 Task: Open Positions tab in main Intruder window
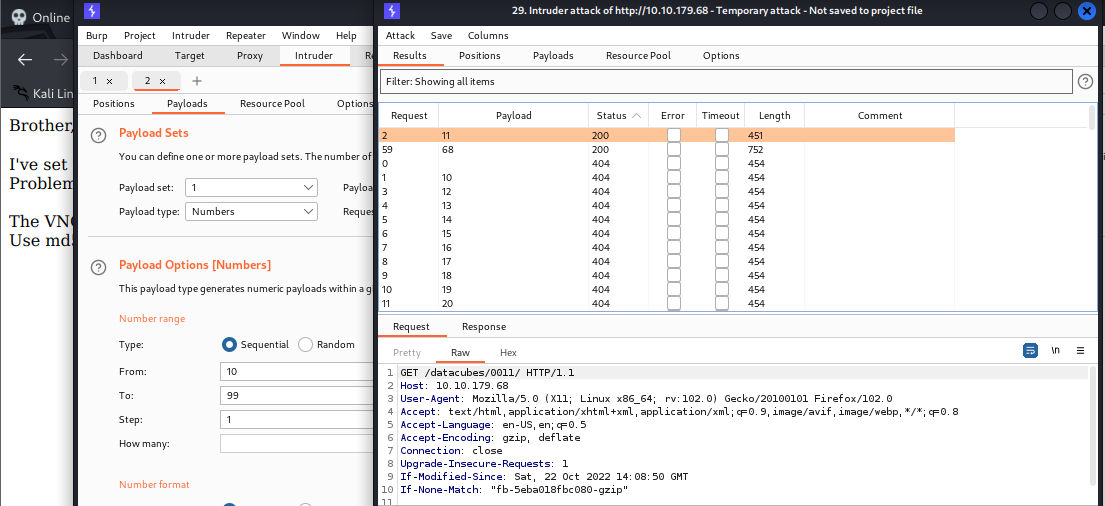[113, 104]
